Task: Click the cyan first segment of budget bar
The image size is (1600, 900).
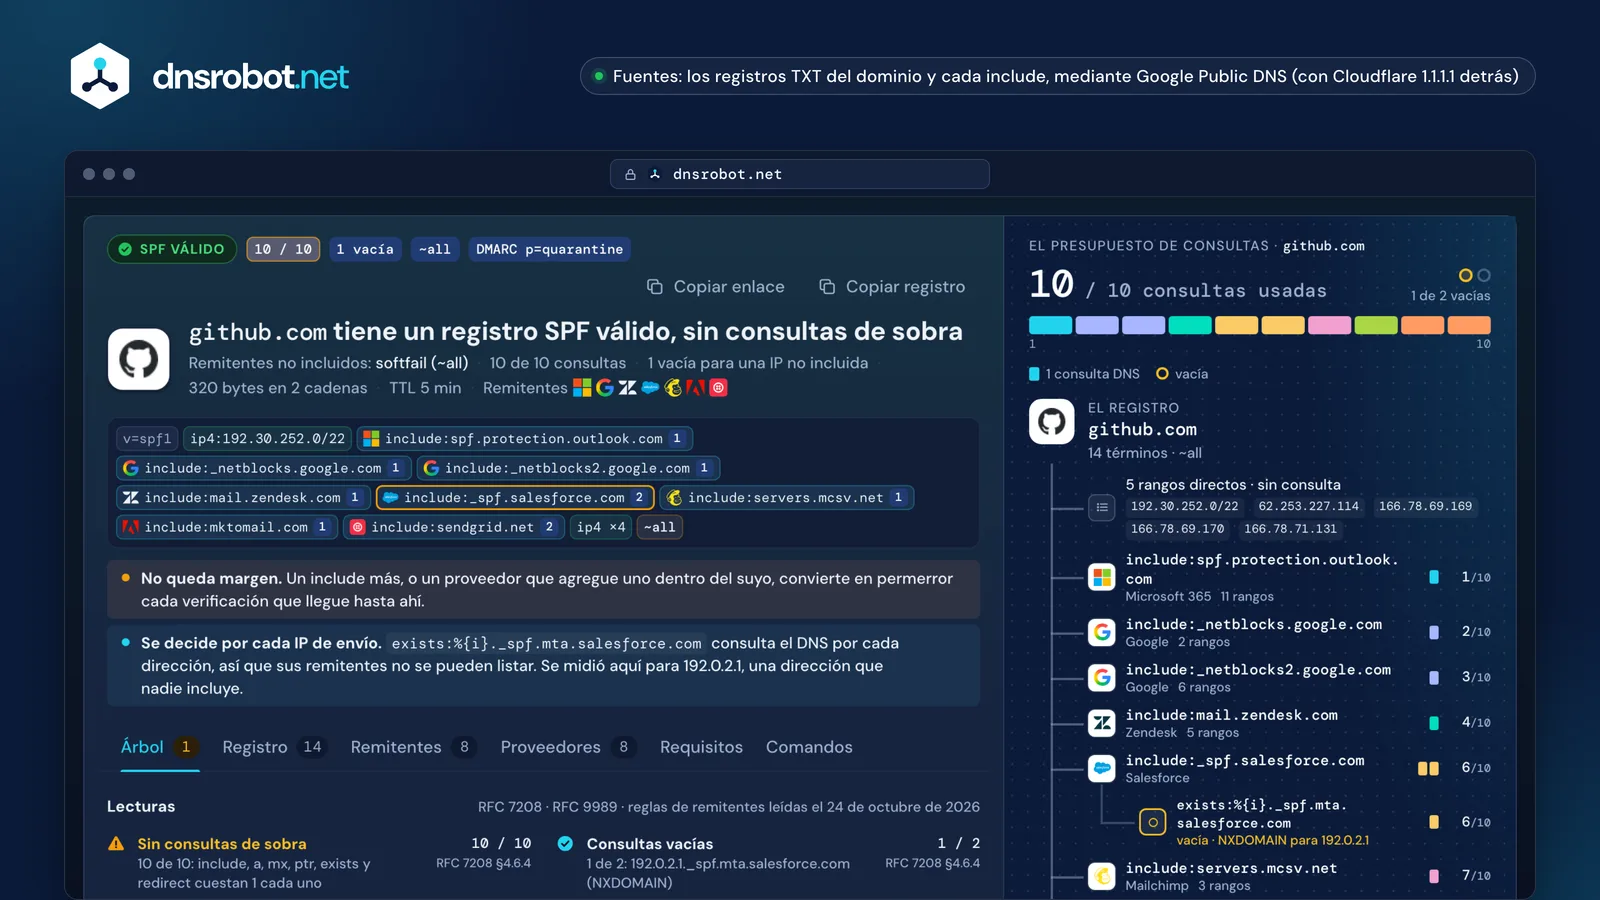Action: 1050,325
